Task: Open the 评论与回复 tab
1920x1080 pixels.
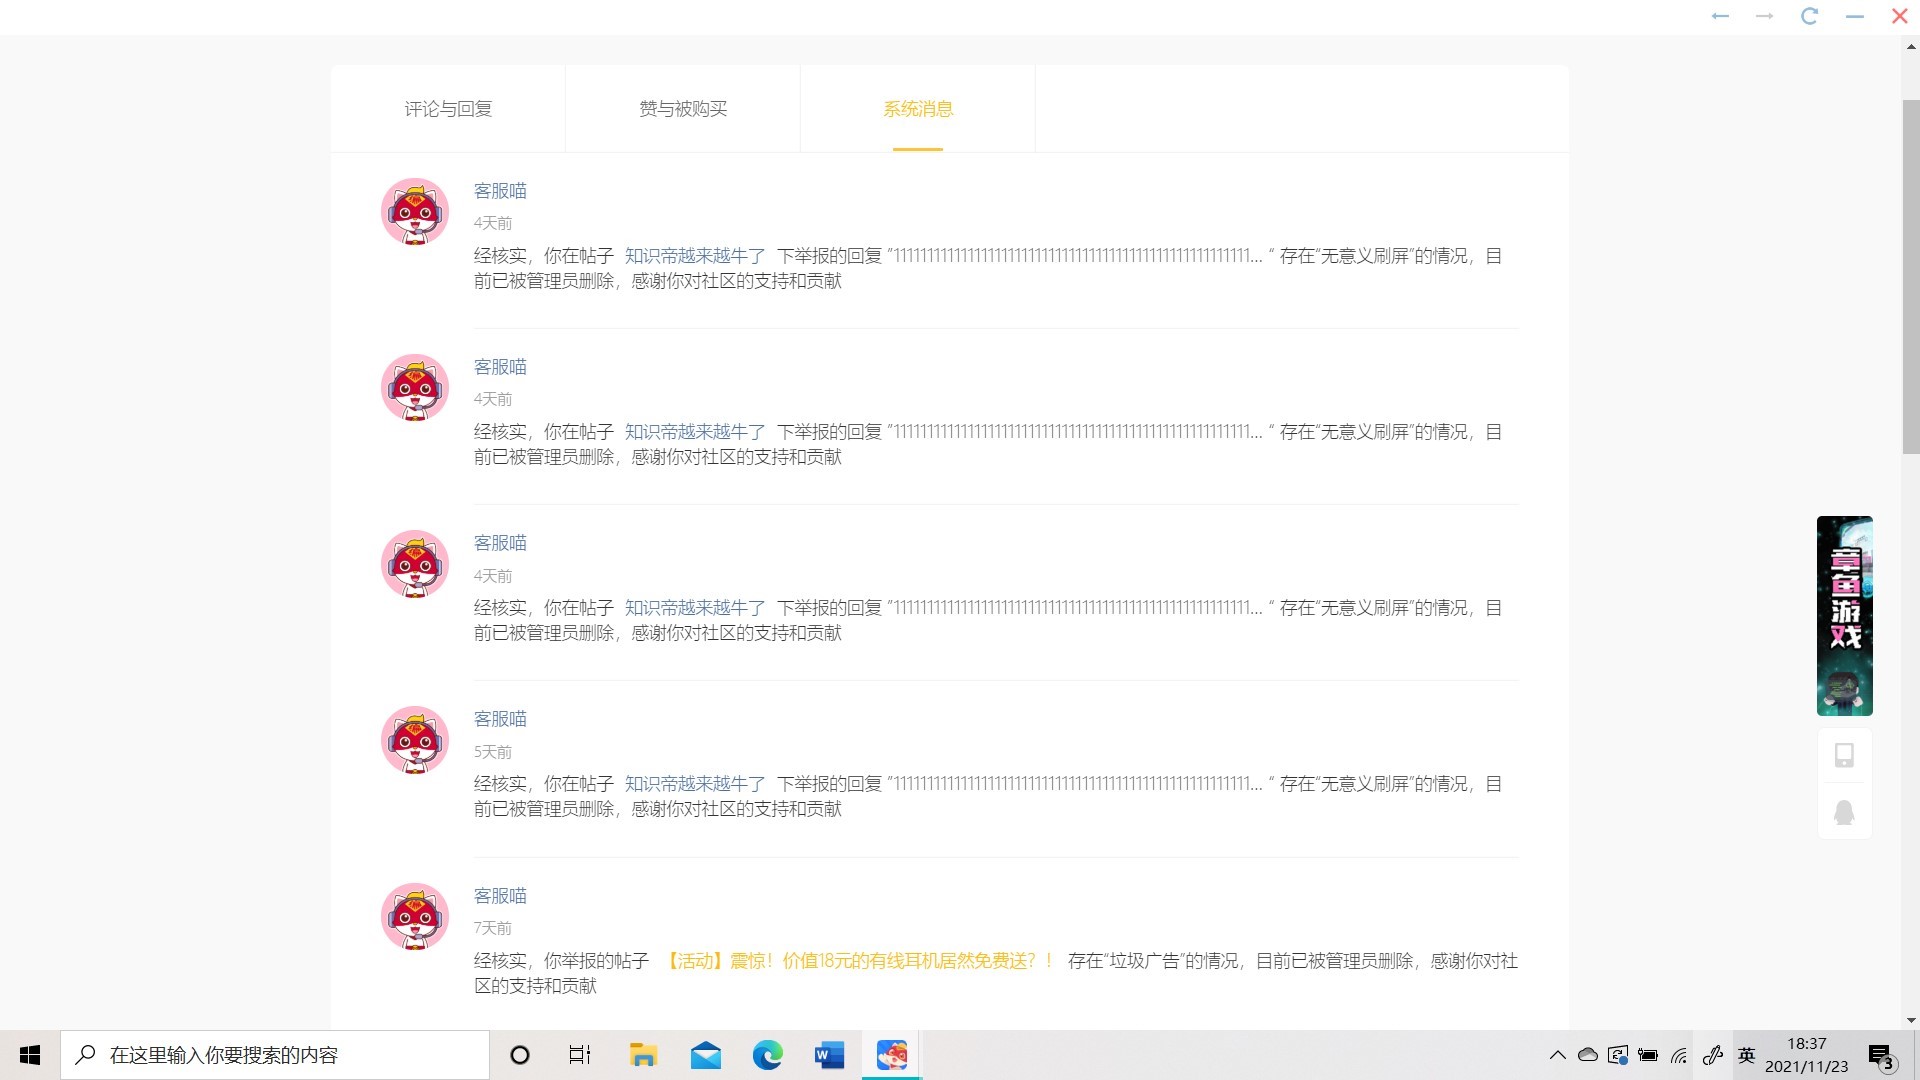Action: click(x=448, y=109)
